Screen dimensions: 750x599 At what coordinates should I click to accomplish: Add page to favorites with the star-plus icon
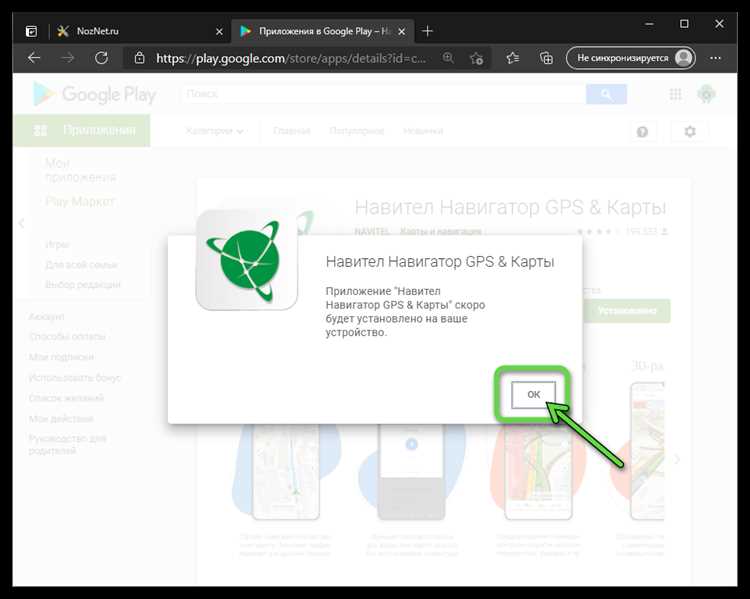[x=477, y=58]
